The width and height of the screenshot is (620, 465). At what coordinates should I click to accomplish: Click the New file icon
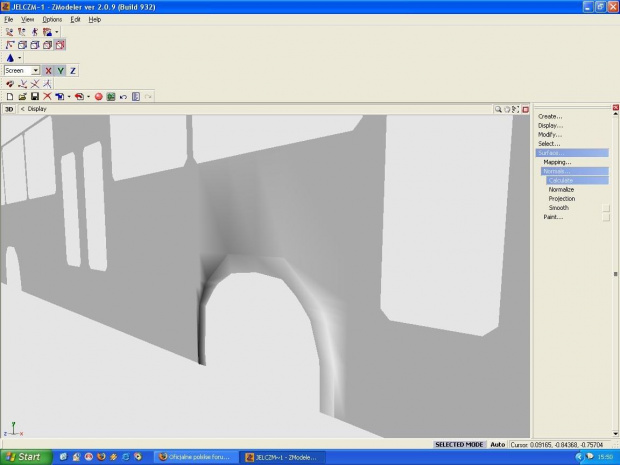(9, 97)
